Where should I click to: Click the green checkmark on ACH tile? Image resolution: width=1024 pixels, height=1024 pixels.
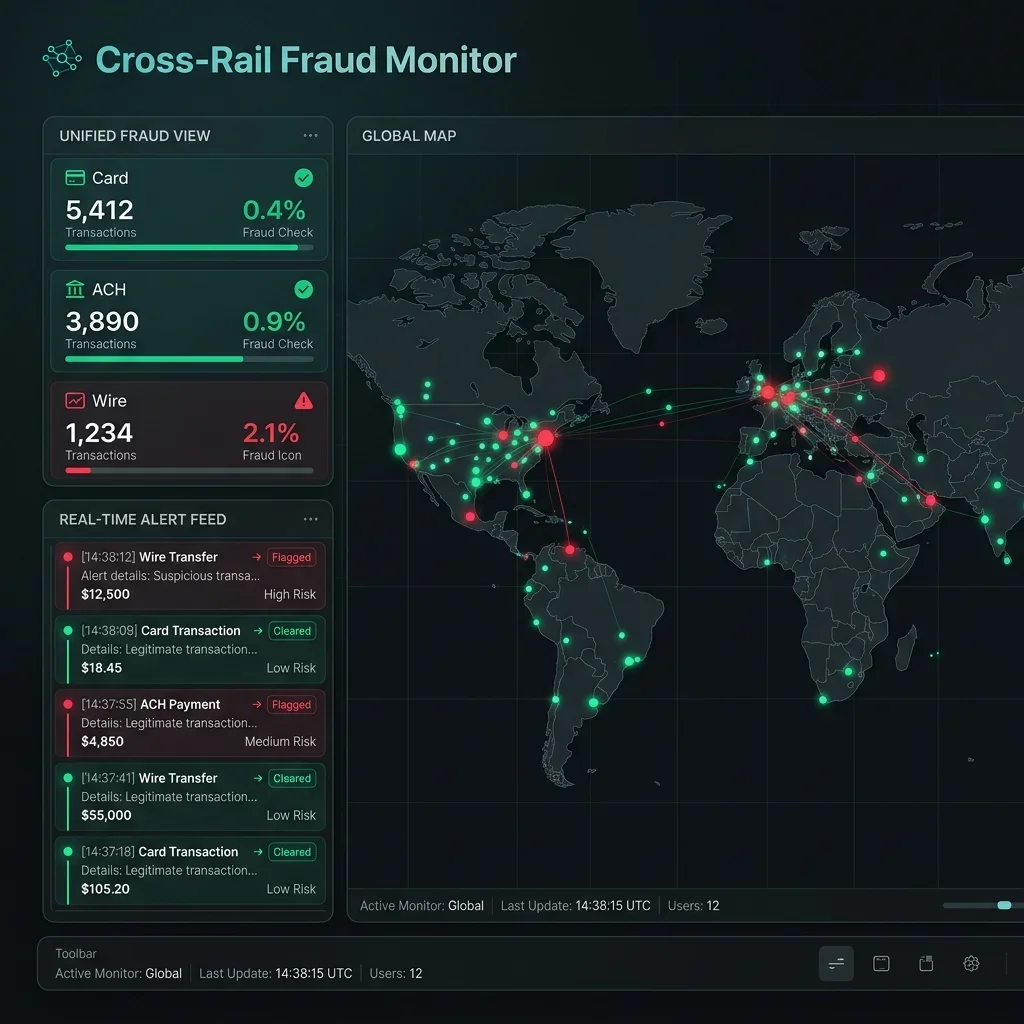coord(304,289)
